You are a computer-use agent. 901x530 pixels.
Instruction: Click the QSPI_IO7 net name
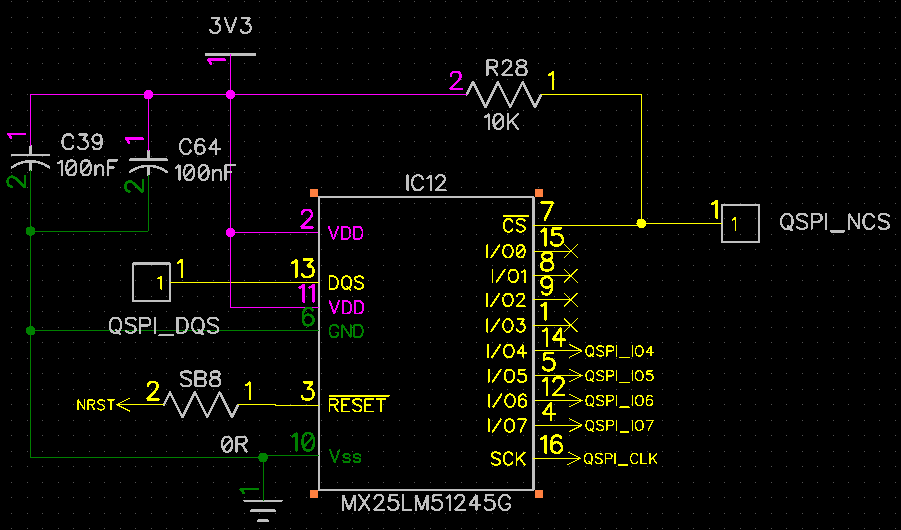[619, 425]
